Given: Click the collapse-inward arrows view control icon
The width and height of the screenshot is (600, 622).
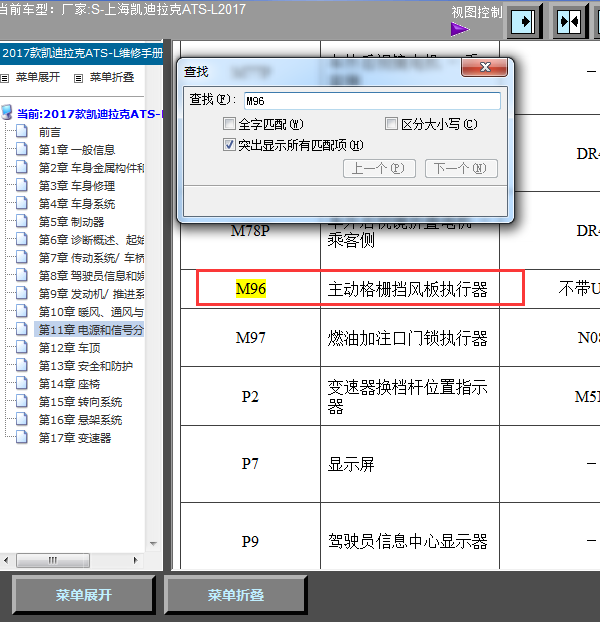Looking at the screenshot, I should pyautogui.click(x=569, y=21).
